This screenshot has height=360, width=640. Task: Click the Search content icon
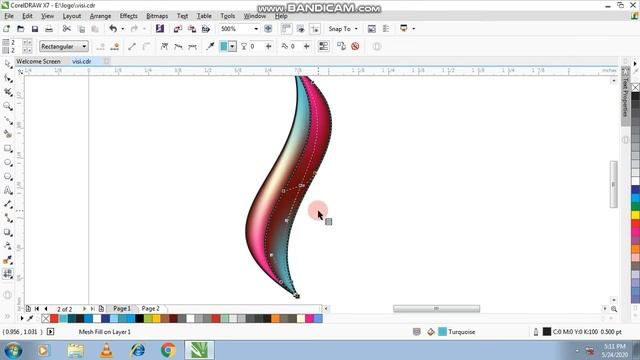160,29
